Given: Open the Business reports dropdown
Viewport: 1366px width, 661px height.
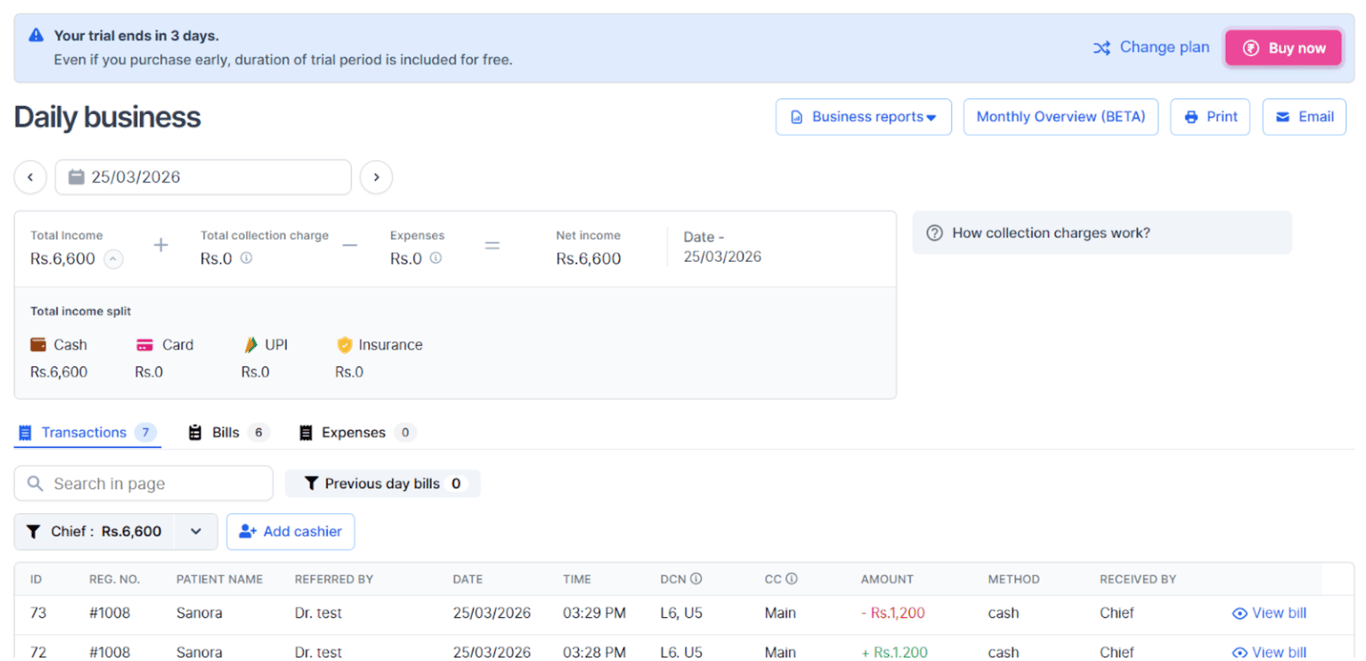Looking at the screenshot, I should coord(863,117).
